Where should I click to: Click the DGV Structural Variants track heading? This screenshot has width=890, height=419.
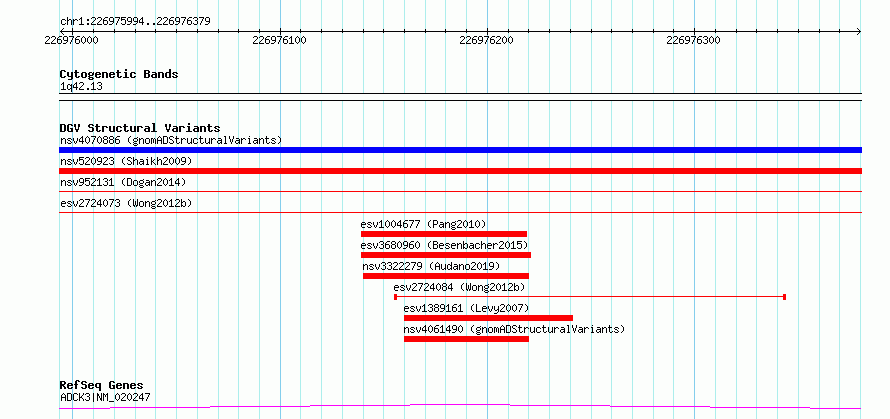click(140, 128)
